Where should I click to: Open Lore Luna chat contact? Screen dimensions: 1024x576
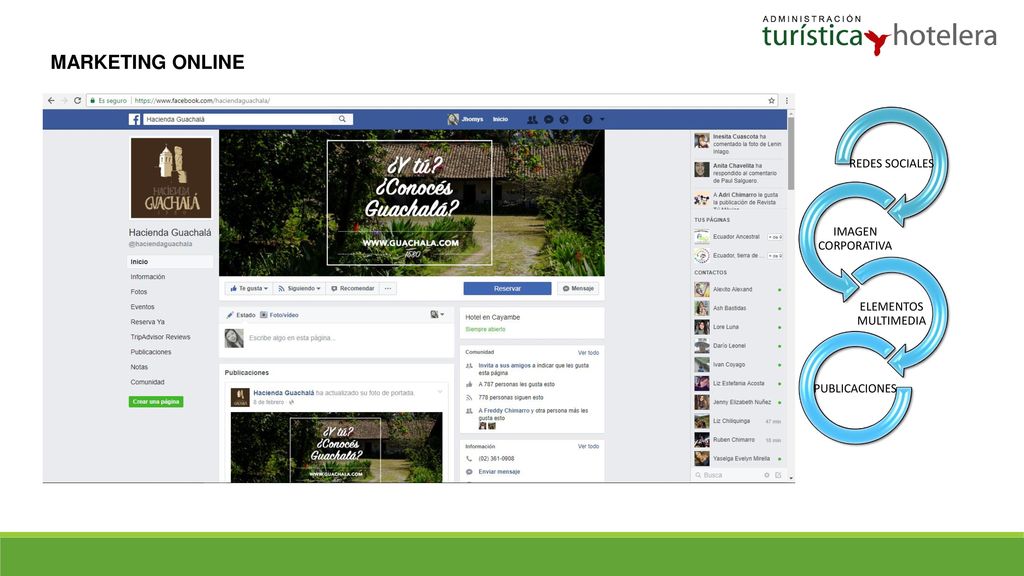pyautogui.click(x=738, y=327)
